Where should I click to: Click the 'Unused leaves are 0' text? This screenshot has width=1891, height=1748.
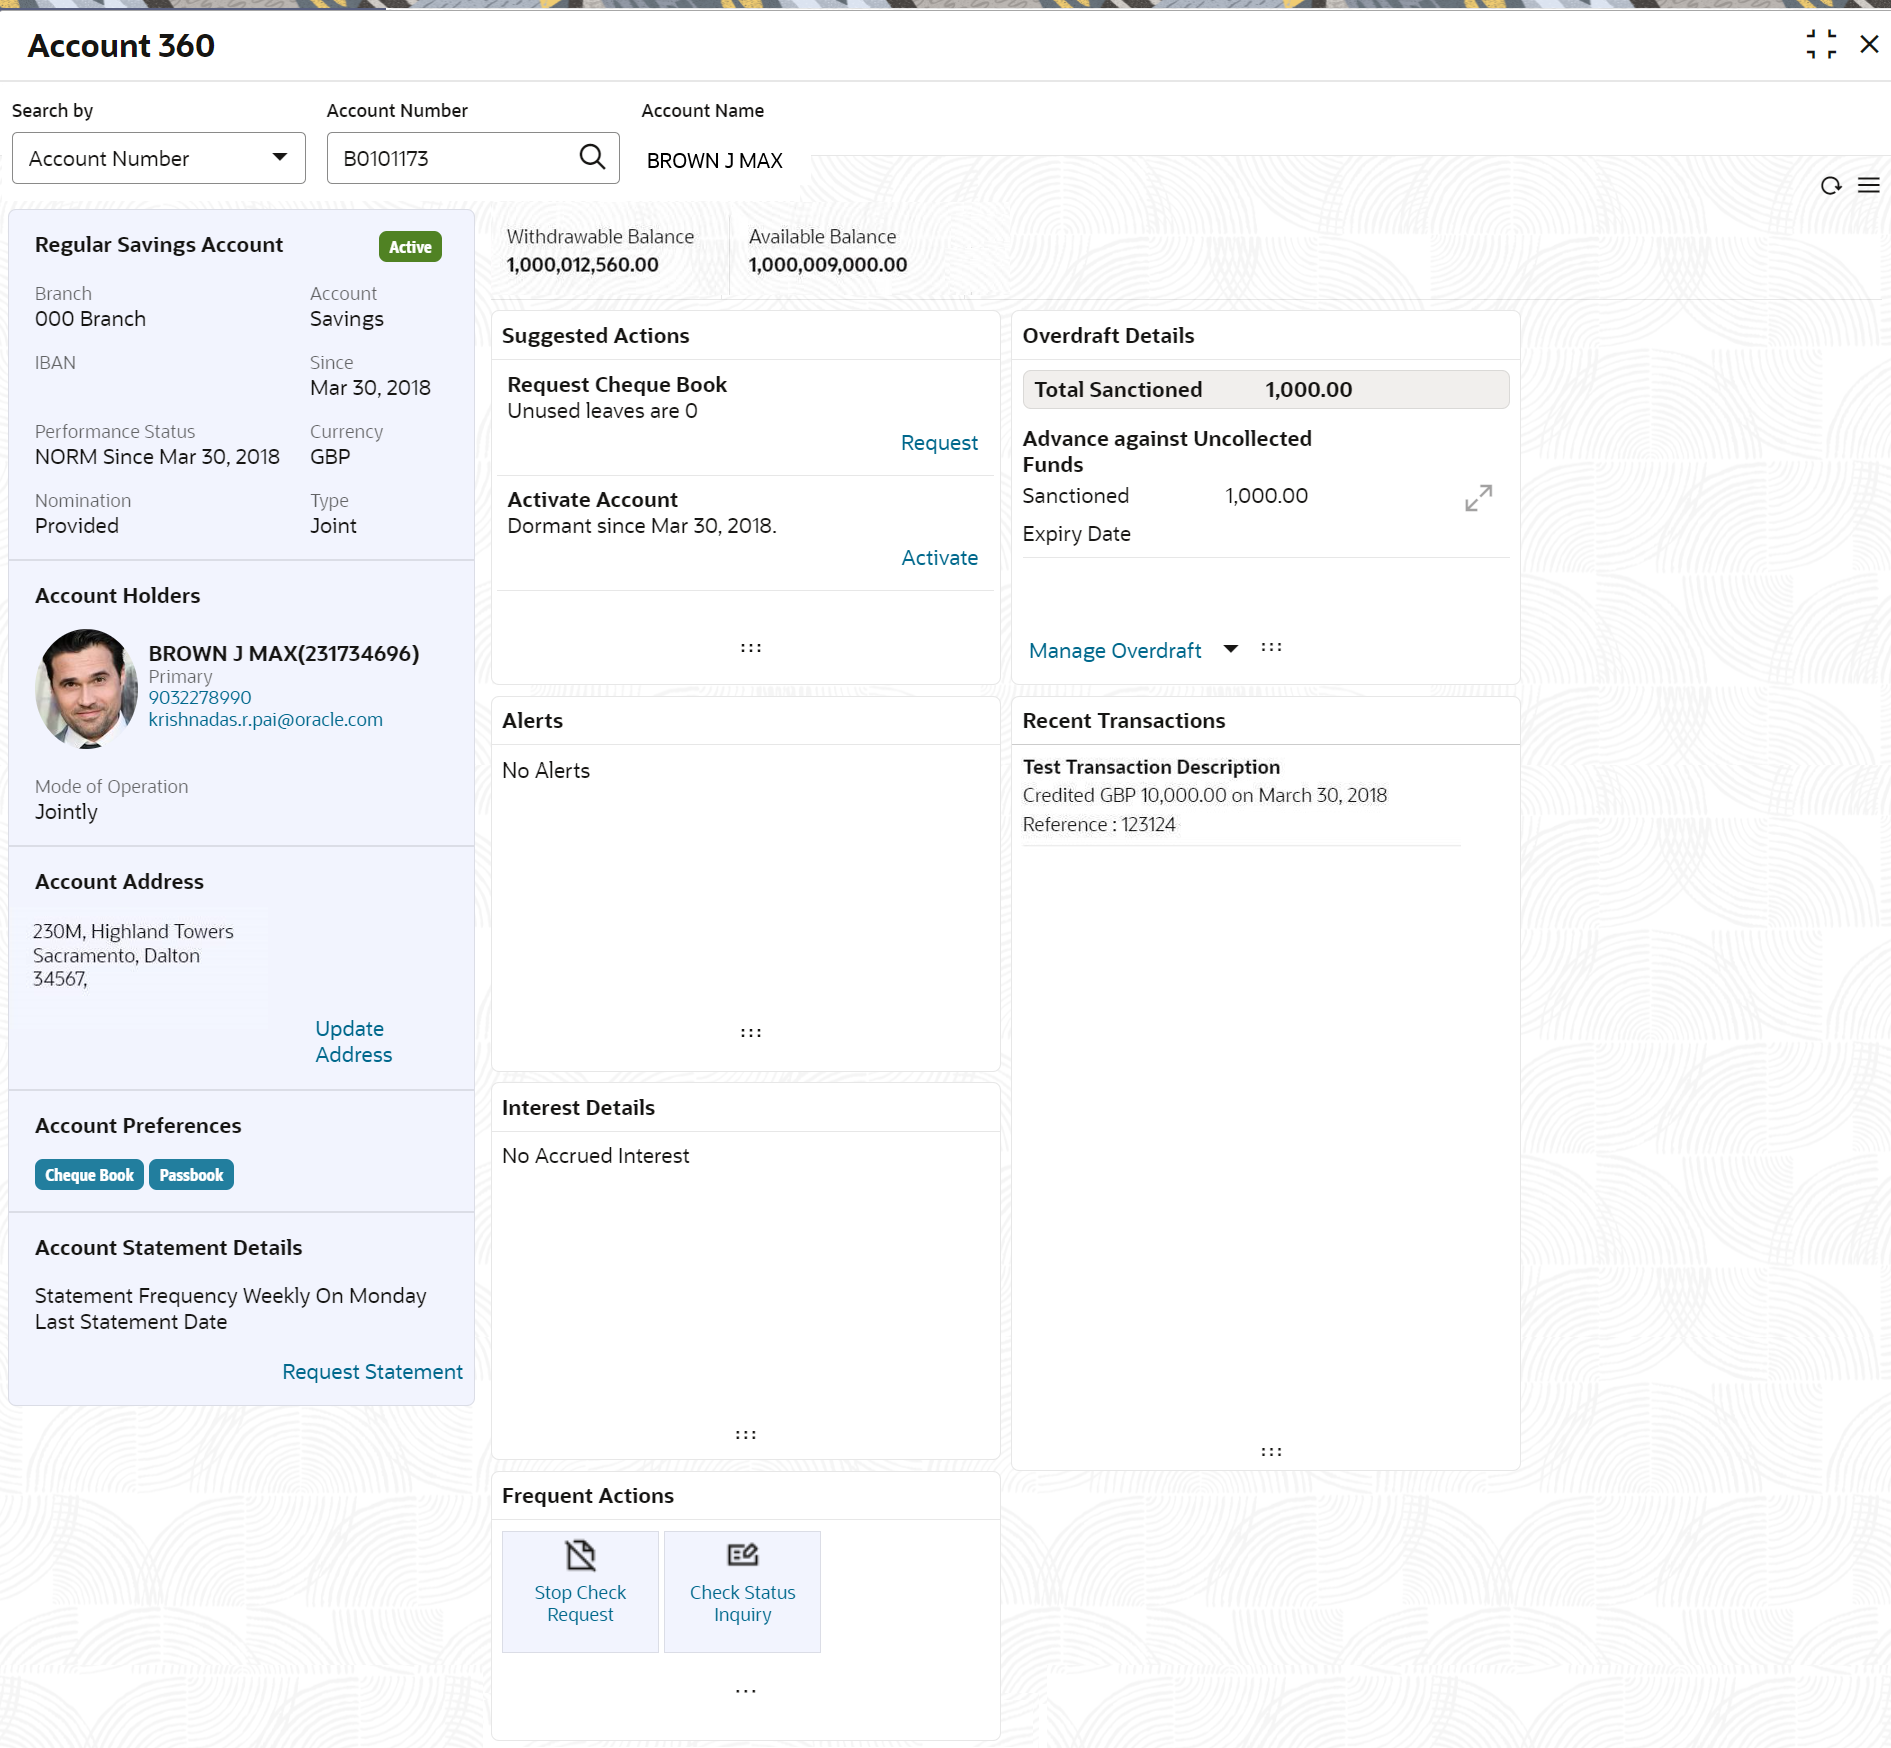pos(602,410)
